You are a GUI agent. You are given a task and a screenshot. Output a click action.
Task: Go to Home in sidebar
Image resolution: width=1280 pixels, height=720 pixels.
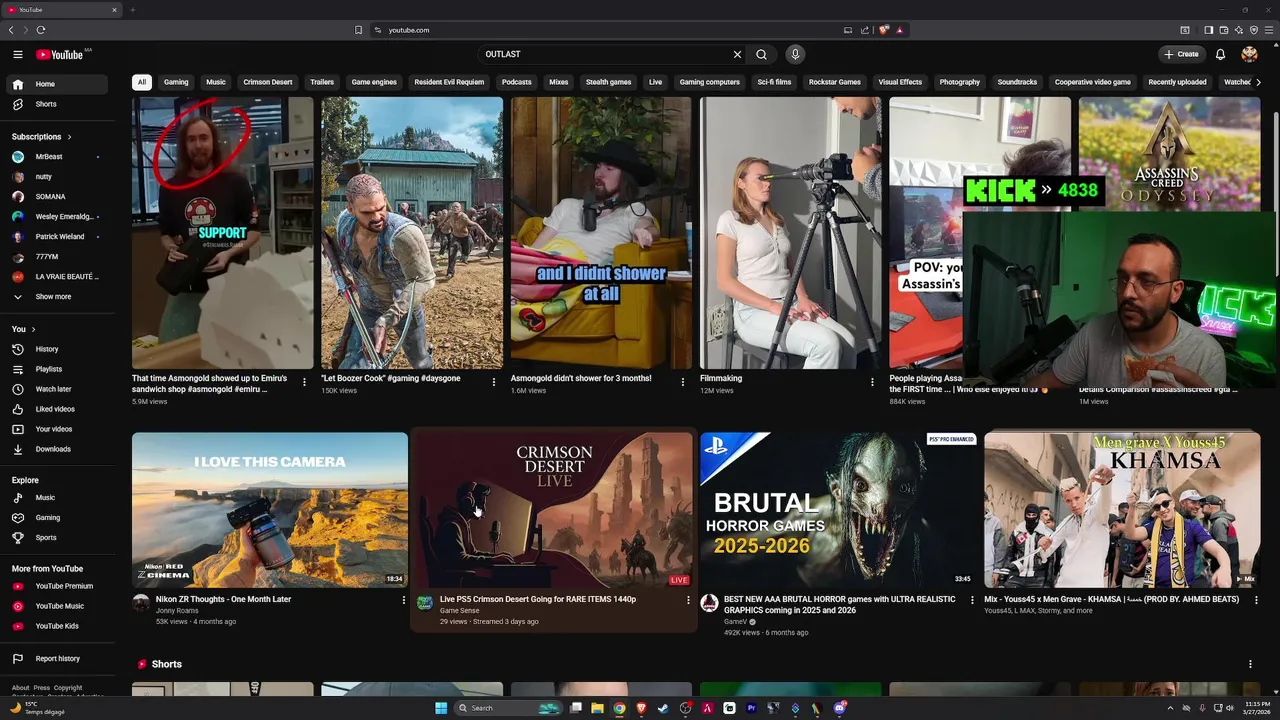[x=59, y=84]
